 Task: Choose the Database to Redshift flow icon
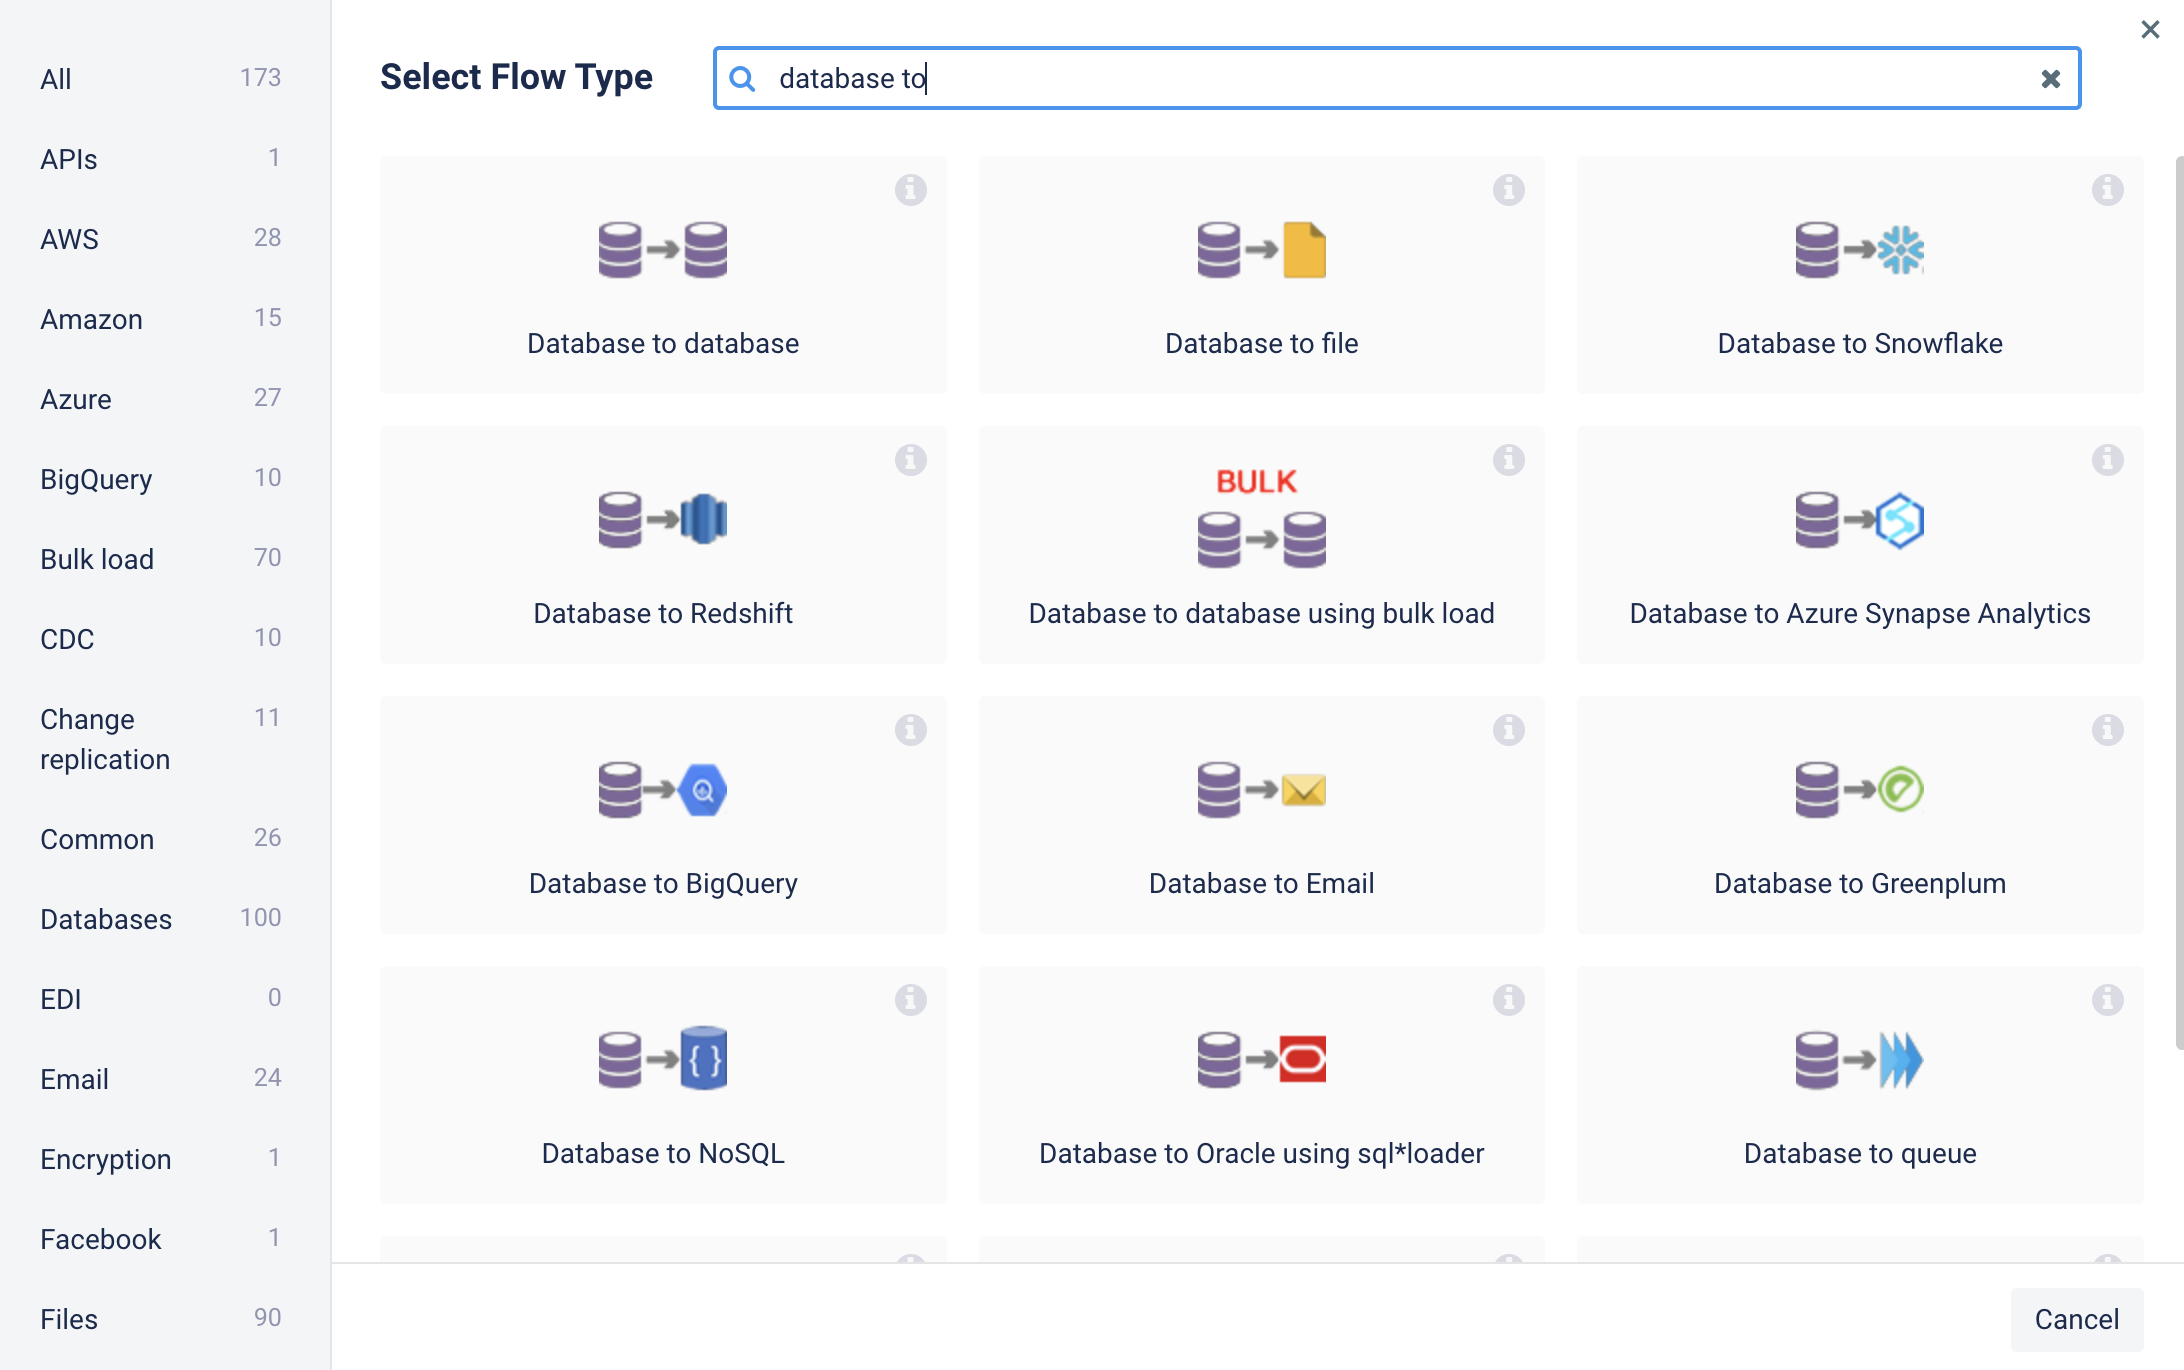[x=662, y=520]
